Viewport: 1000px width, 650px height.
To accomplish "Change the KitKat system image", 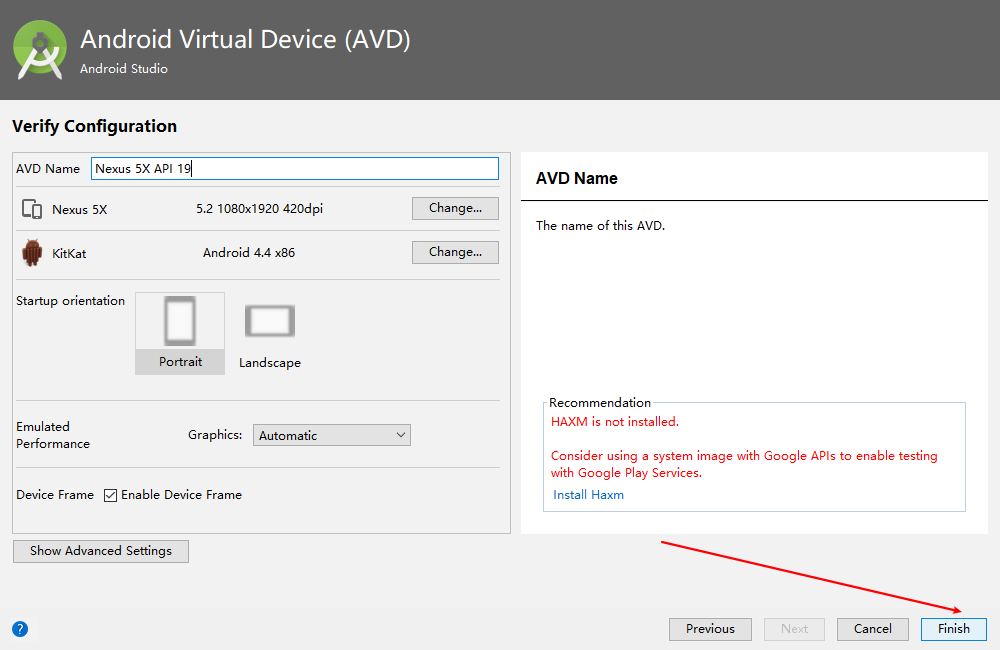I will [455, 252].
